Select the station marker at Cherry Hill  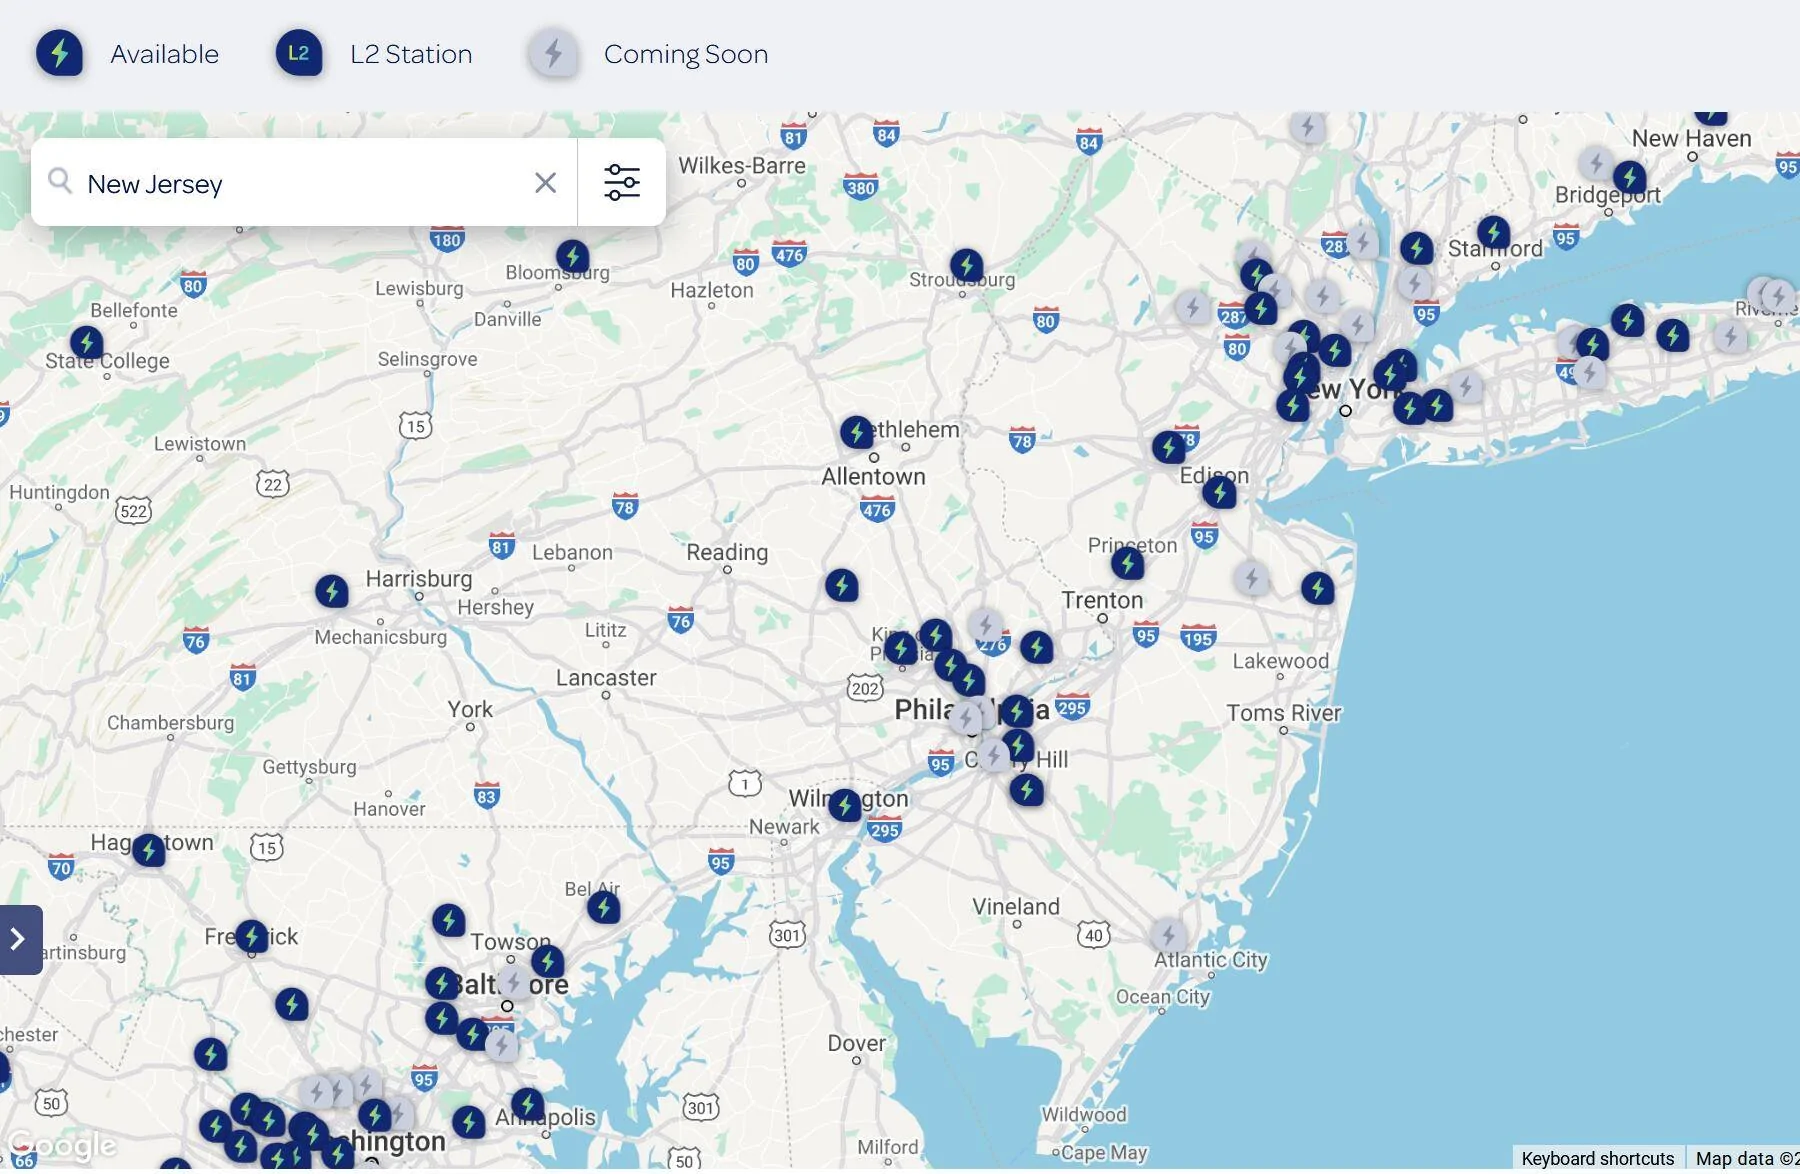1018,746
